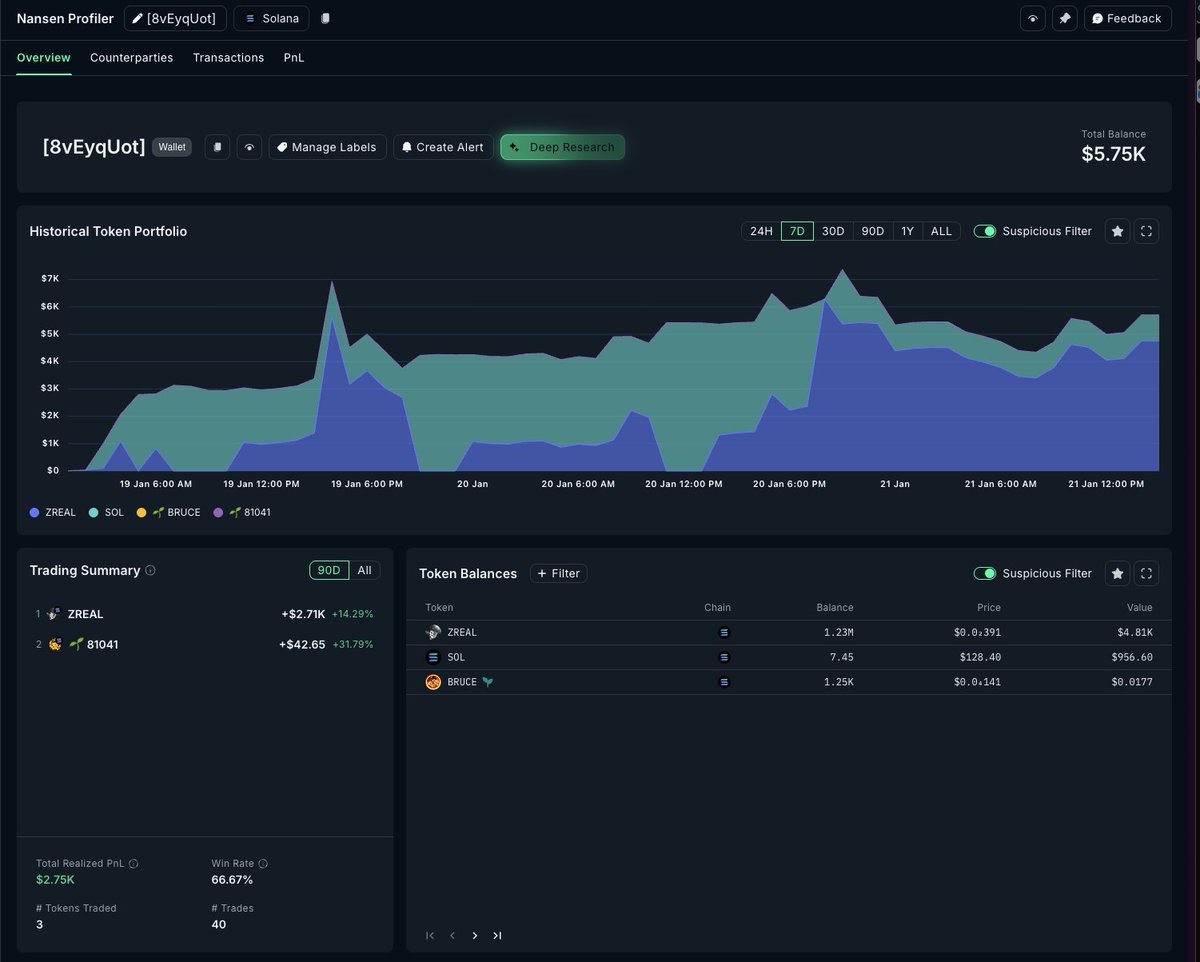Click ZREAL token icon in Trading Summary
Screen dimensions: 1200x962
coord(55,614)
